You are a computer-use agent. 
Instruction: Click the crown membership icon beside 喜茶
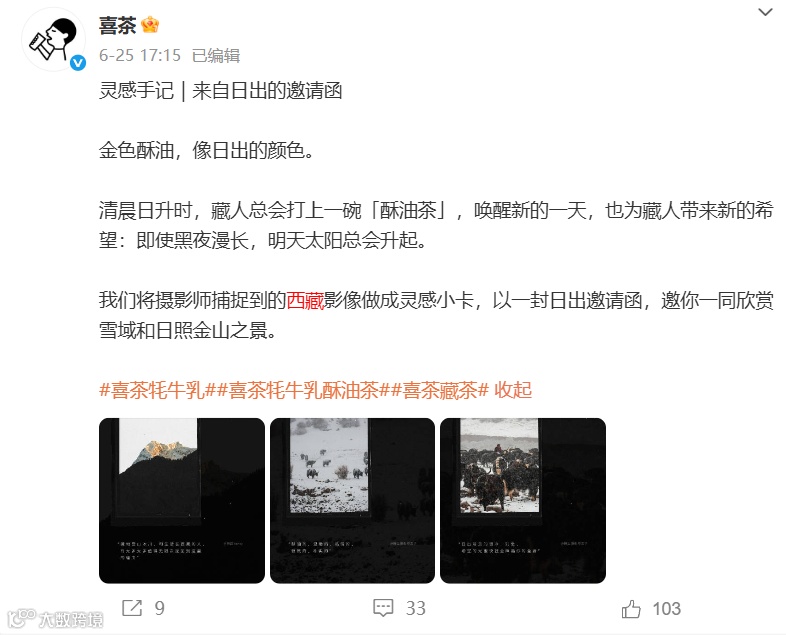click(150, 25)
